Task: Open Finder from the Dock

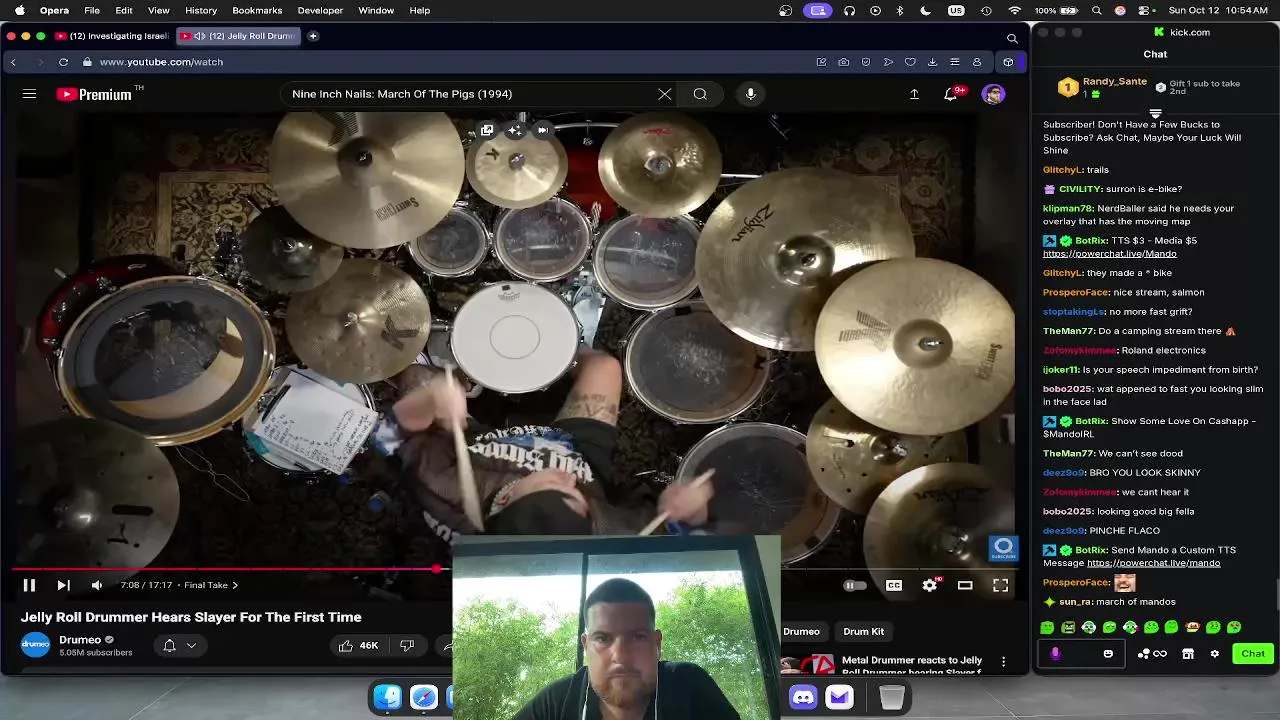Action: click(388, 697)
